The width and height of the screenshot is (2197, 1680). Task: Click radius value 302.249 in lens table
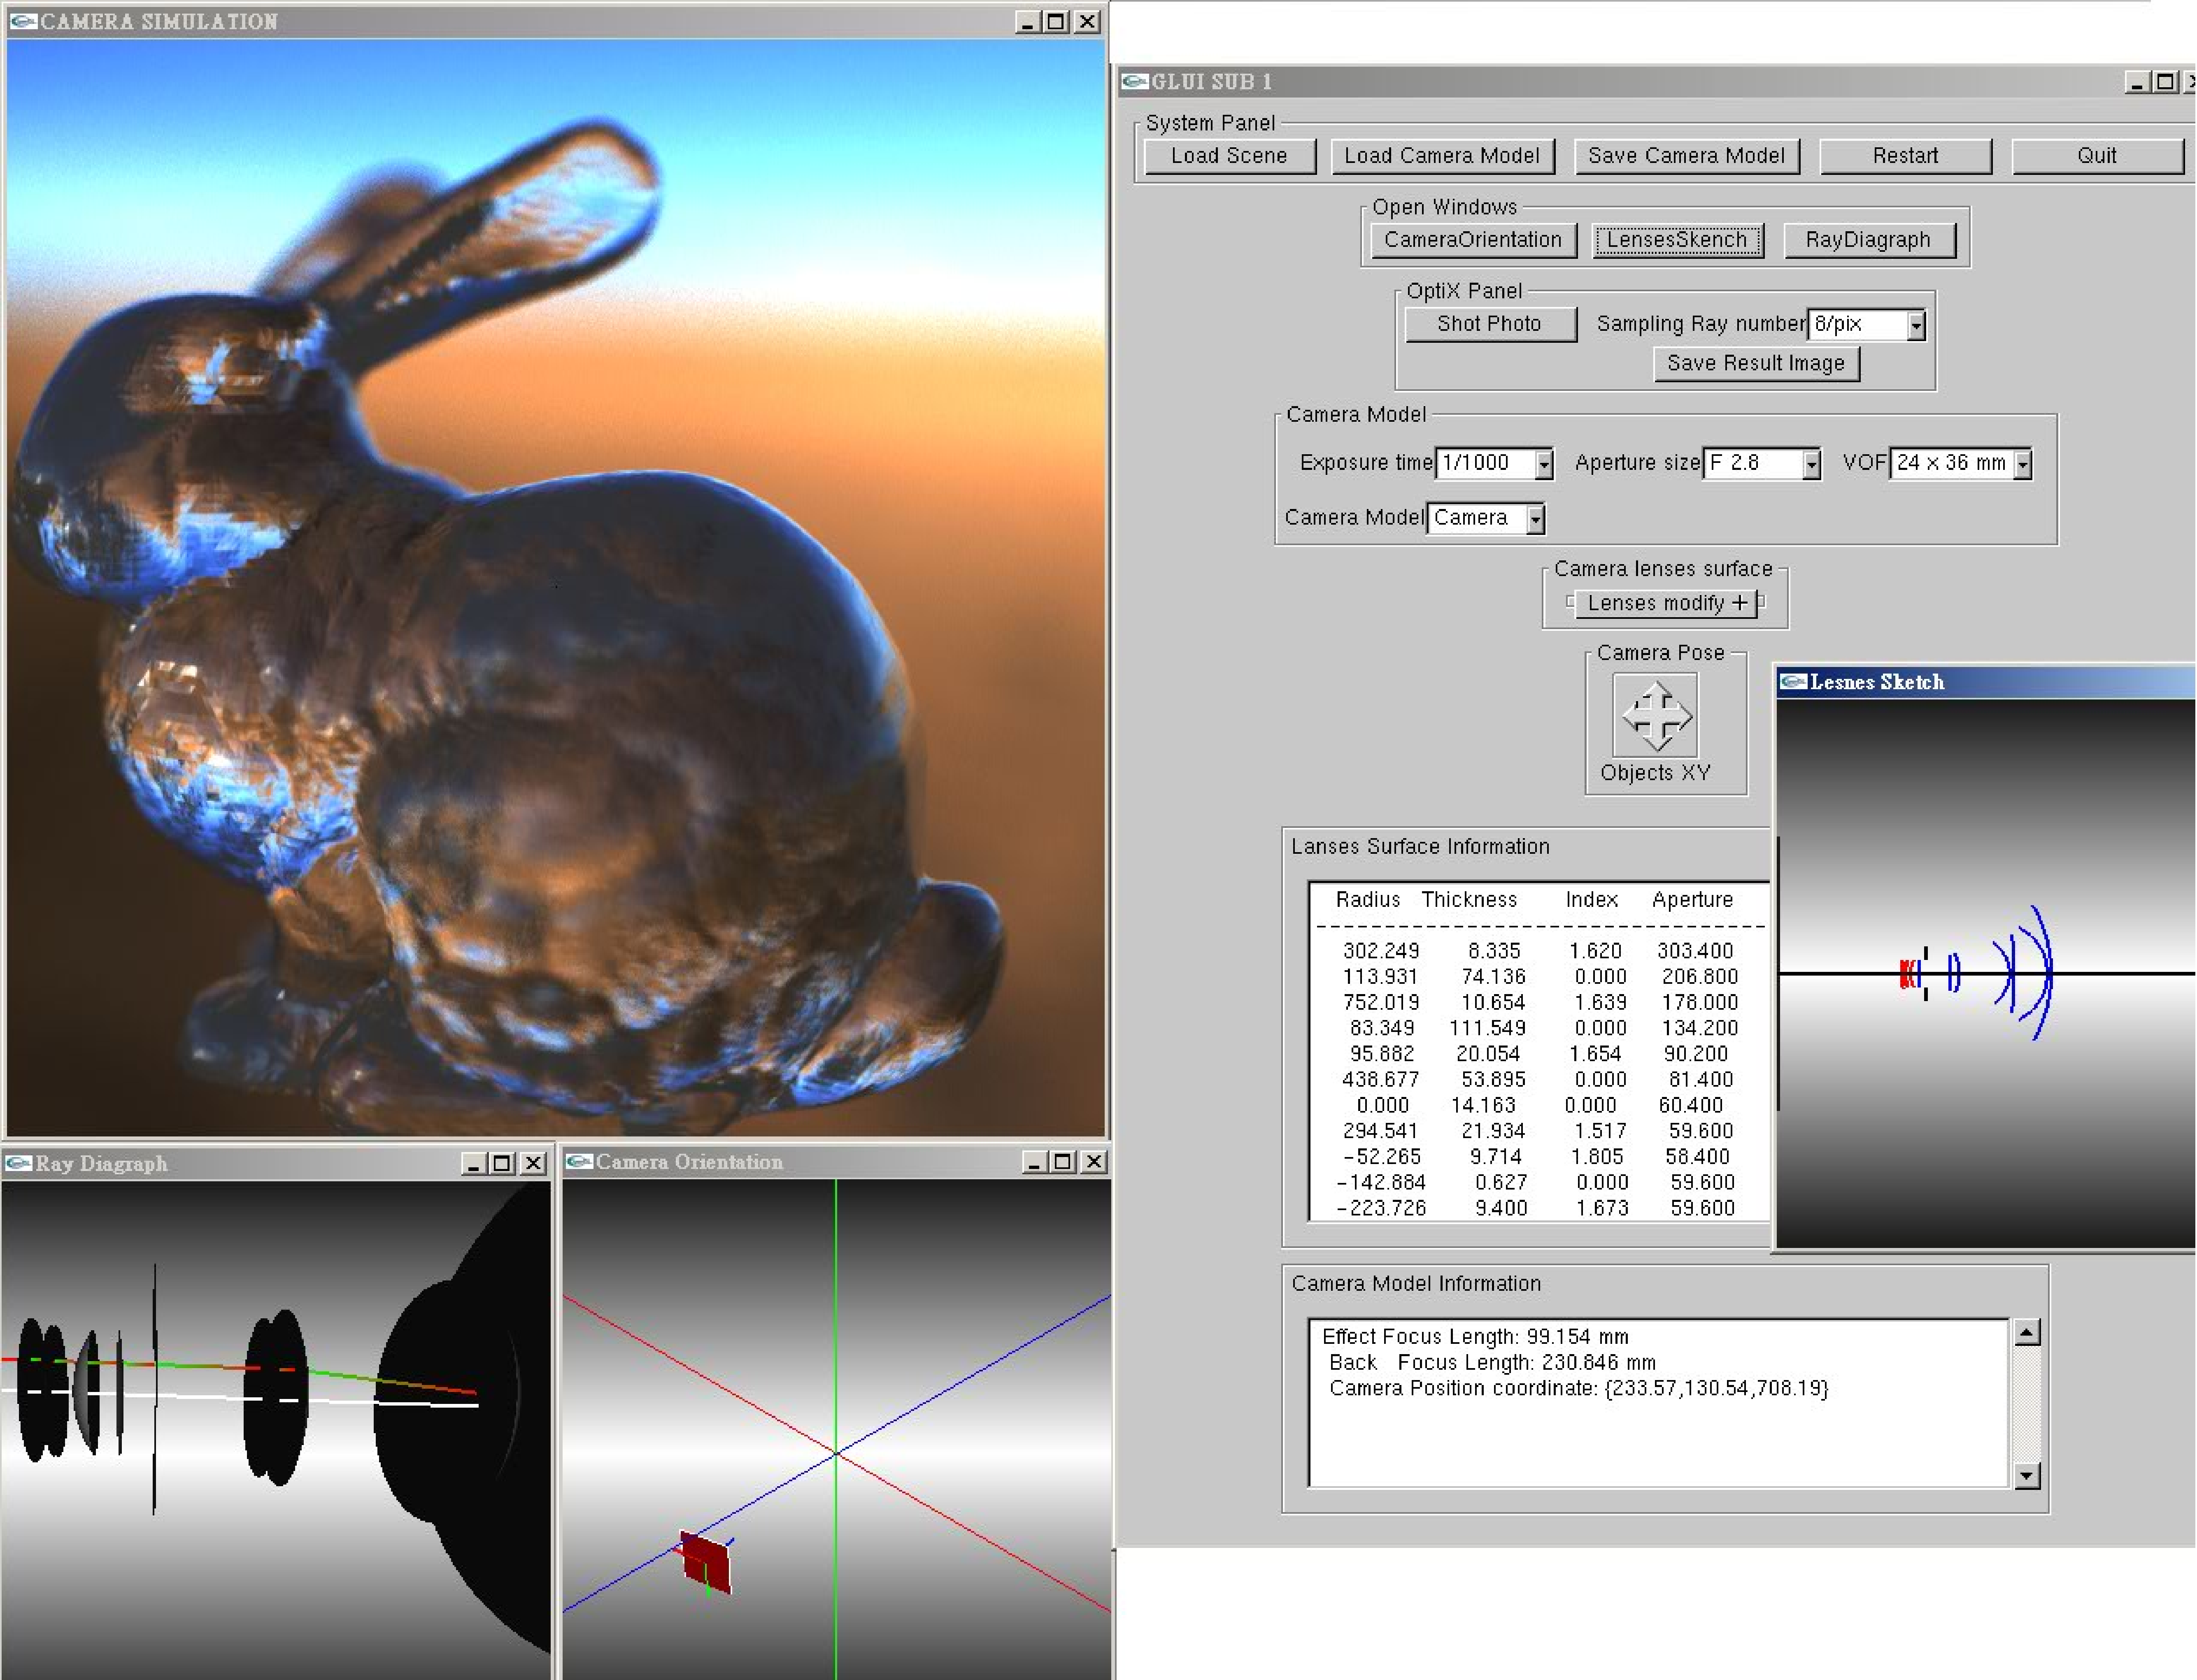tap(1380, 951)
